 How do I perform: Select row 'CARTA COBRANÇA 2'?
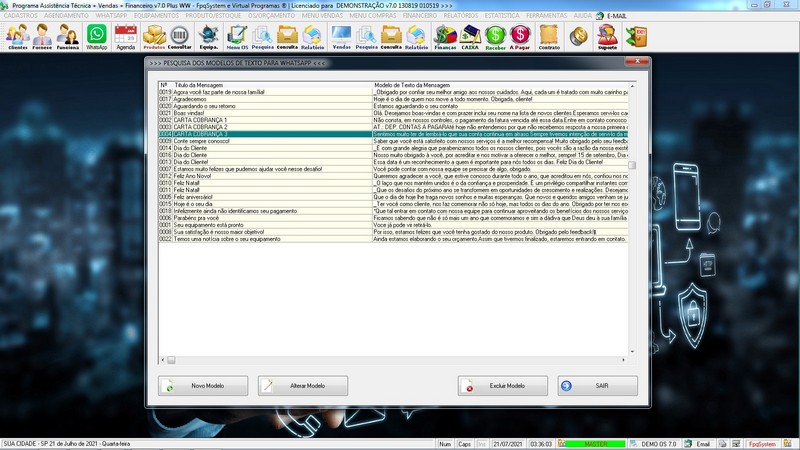(x=393, y=127)
